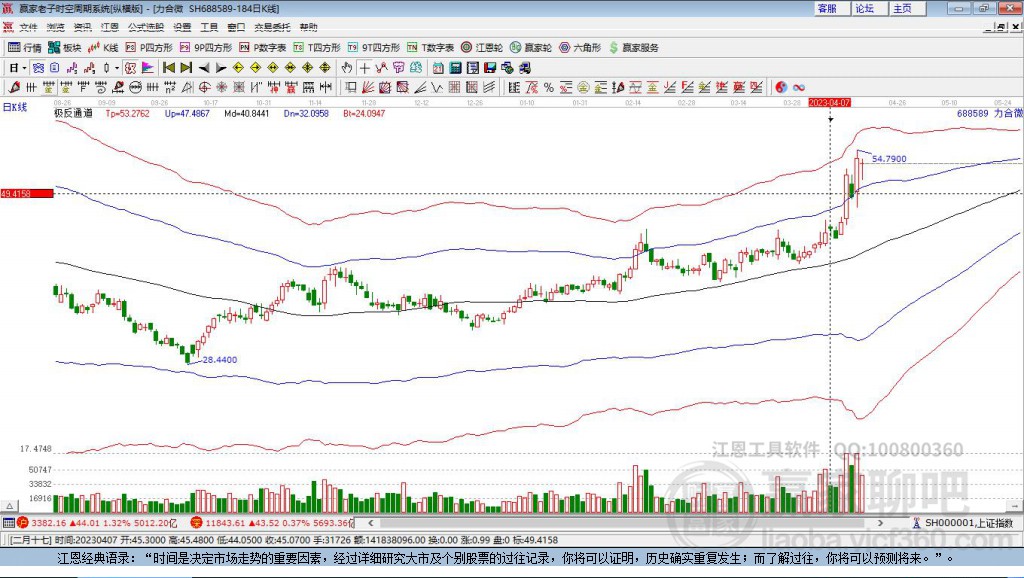Open the 交易委托 menu
The width and height of the screenshot is (1024, 578).
[272, 27]
